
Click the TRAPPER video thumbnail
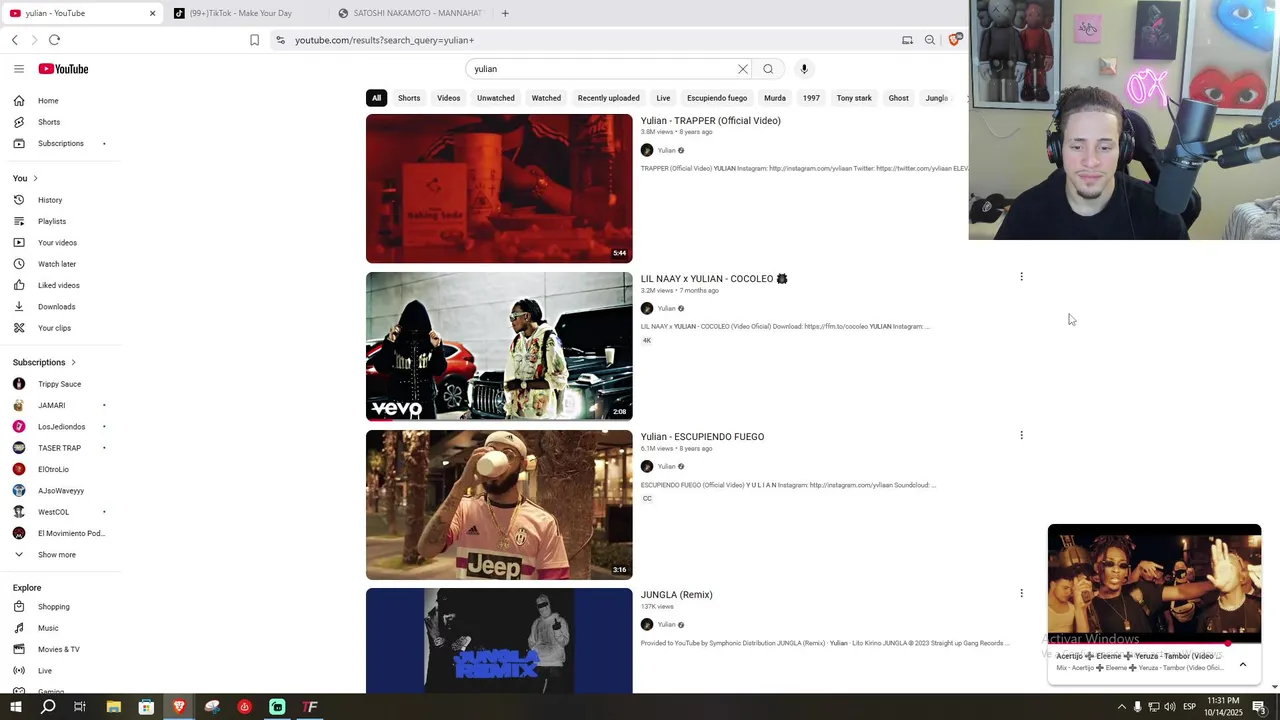pyautogui.click(x=499, y=189)
